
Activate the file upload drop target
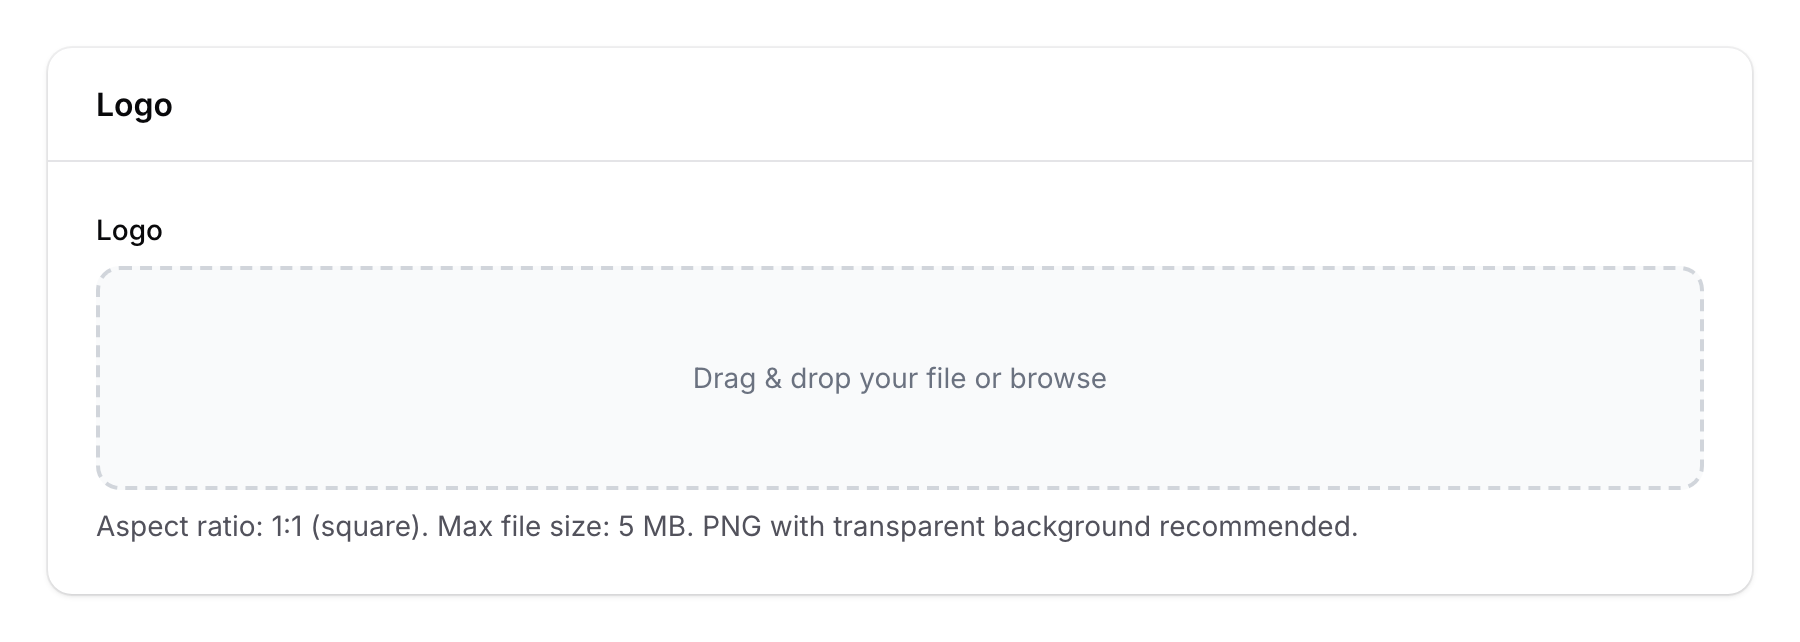point(898,378)
